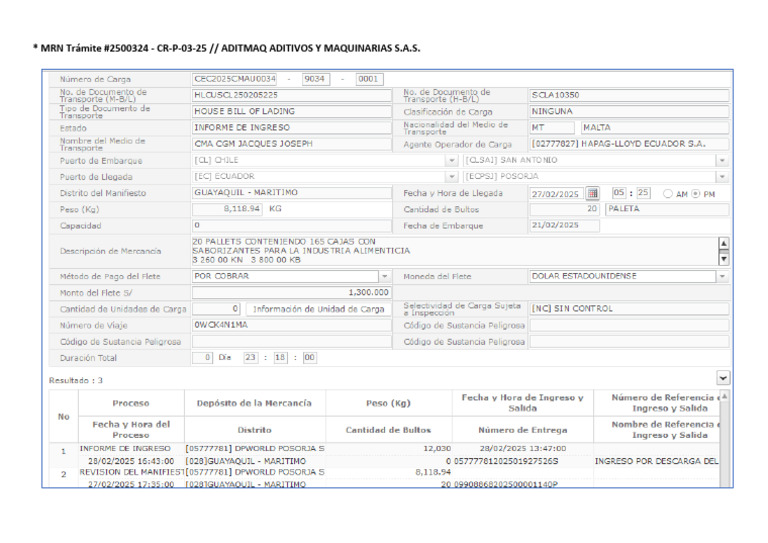Viewport: 768px width, 543px height.
Task: Click the M-B/L field HLCUSCL250205225
Action: [x=291, y=95]
